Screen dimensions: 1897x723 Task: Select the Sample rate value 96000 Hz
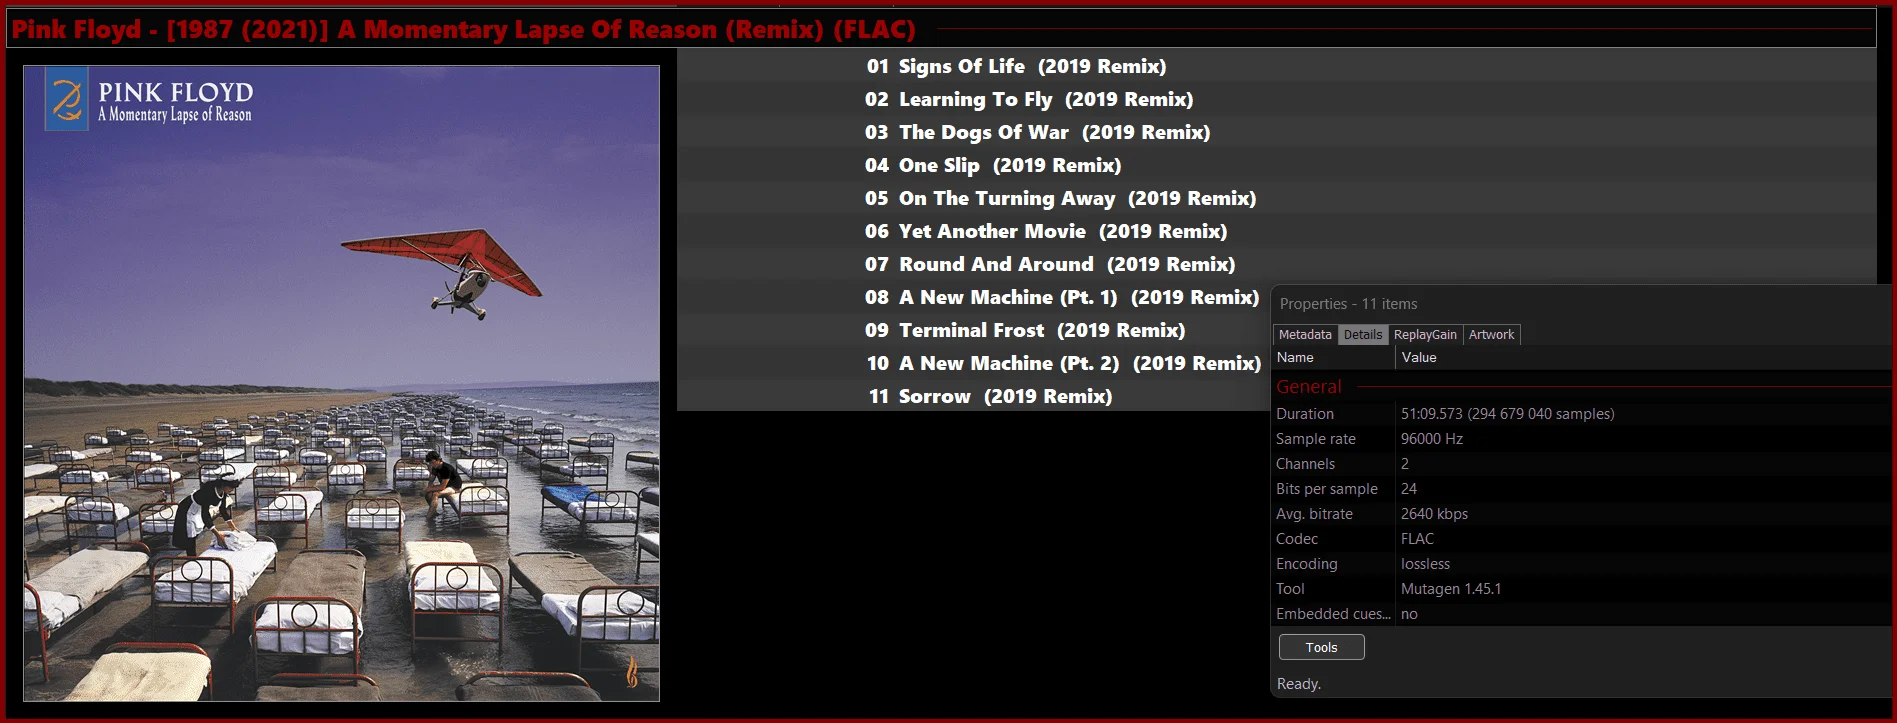point(1431,439)
